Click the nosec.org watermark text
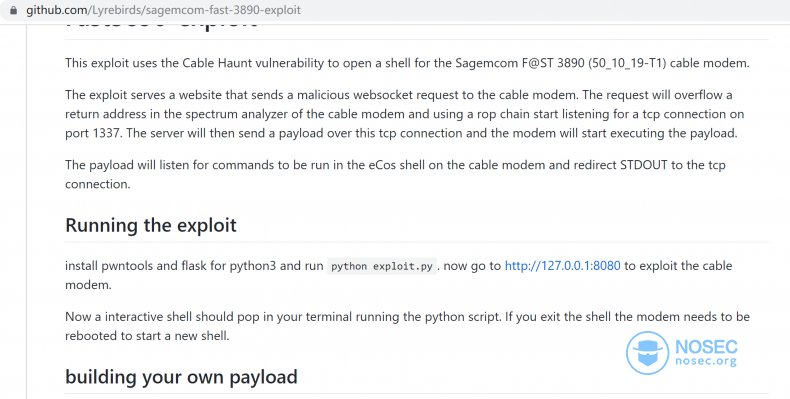 coord(705,361)
